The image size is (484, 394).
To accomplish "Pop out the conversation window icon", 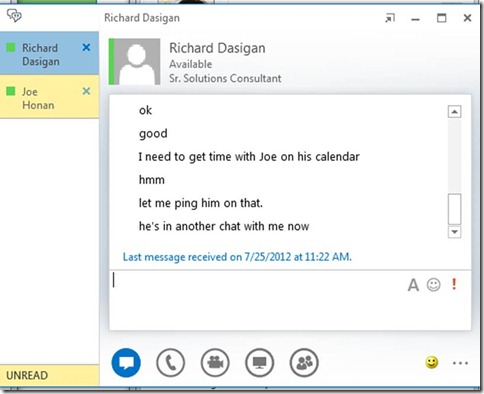I will point(390,18).
